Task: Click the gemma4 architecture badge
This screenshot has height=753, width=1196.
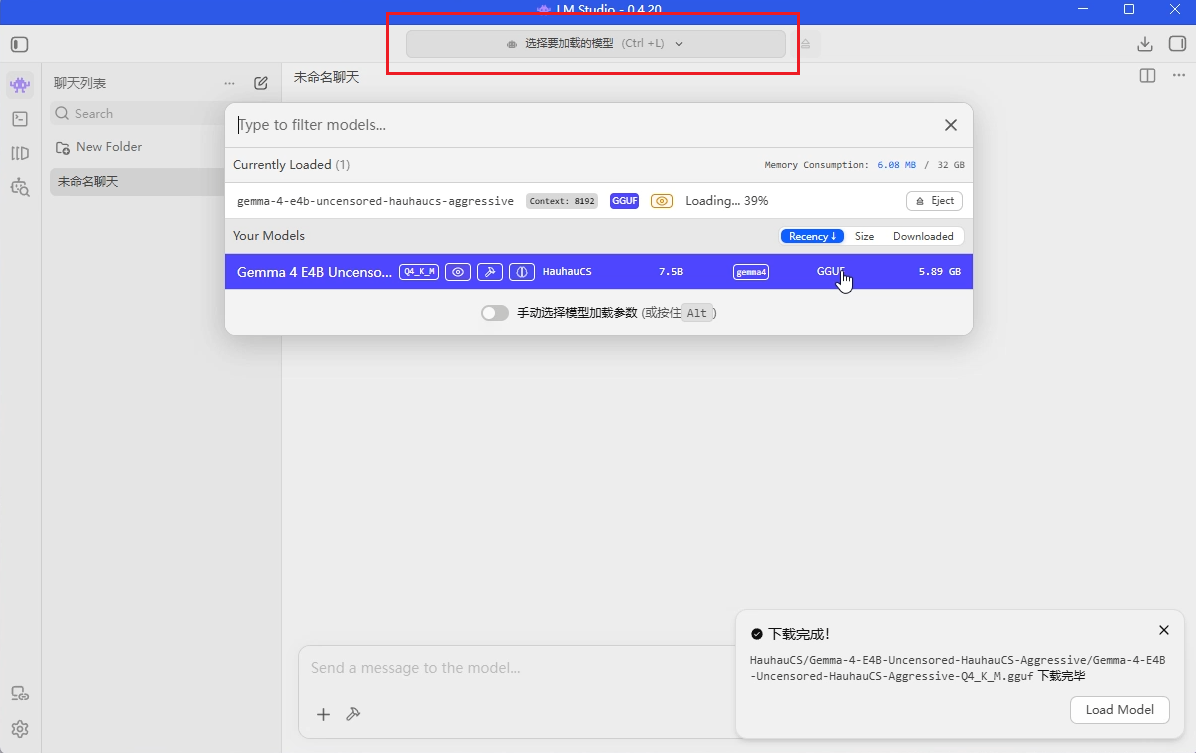Action: 751,272
